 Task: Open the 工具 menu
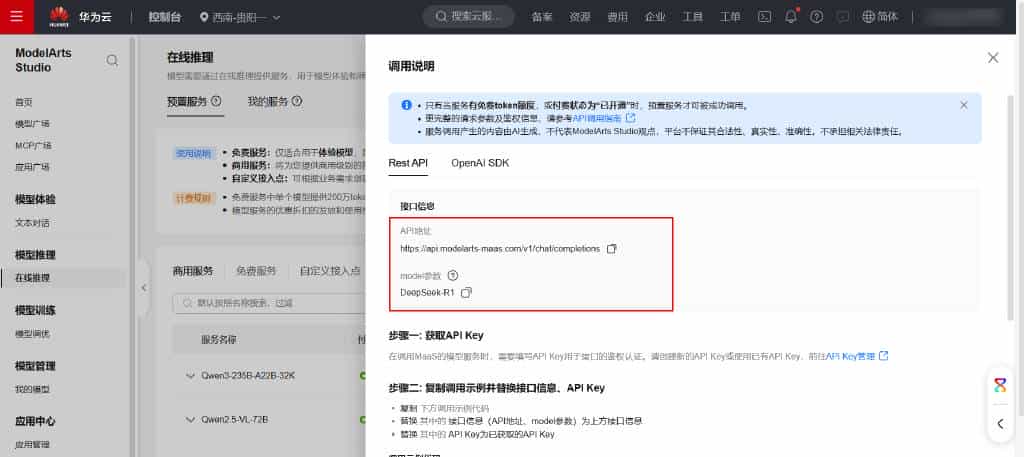coord(692,18)
